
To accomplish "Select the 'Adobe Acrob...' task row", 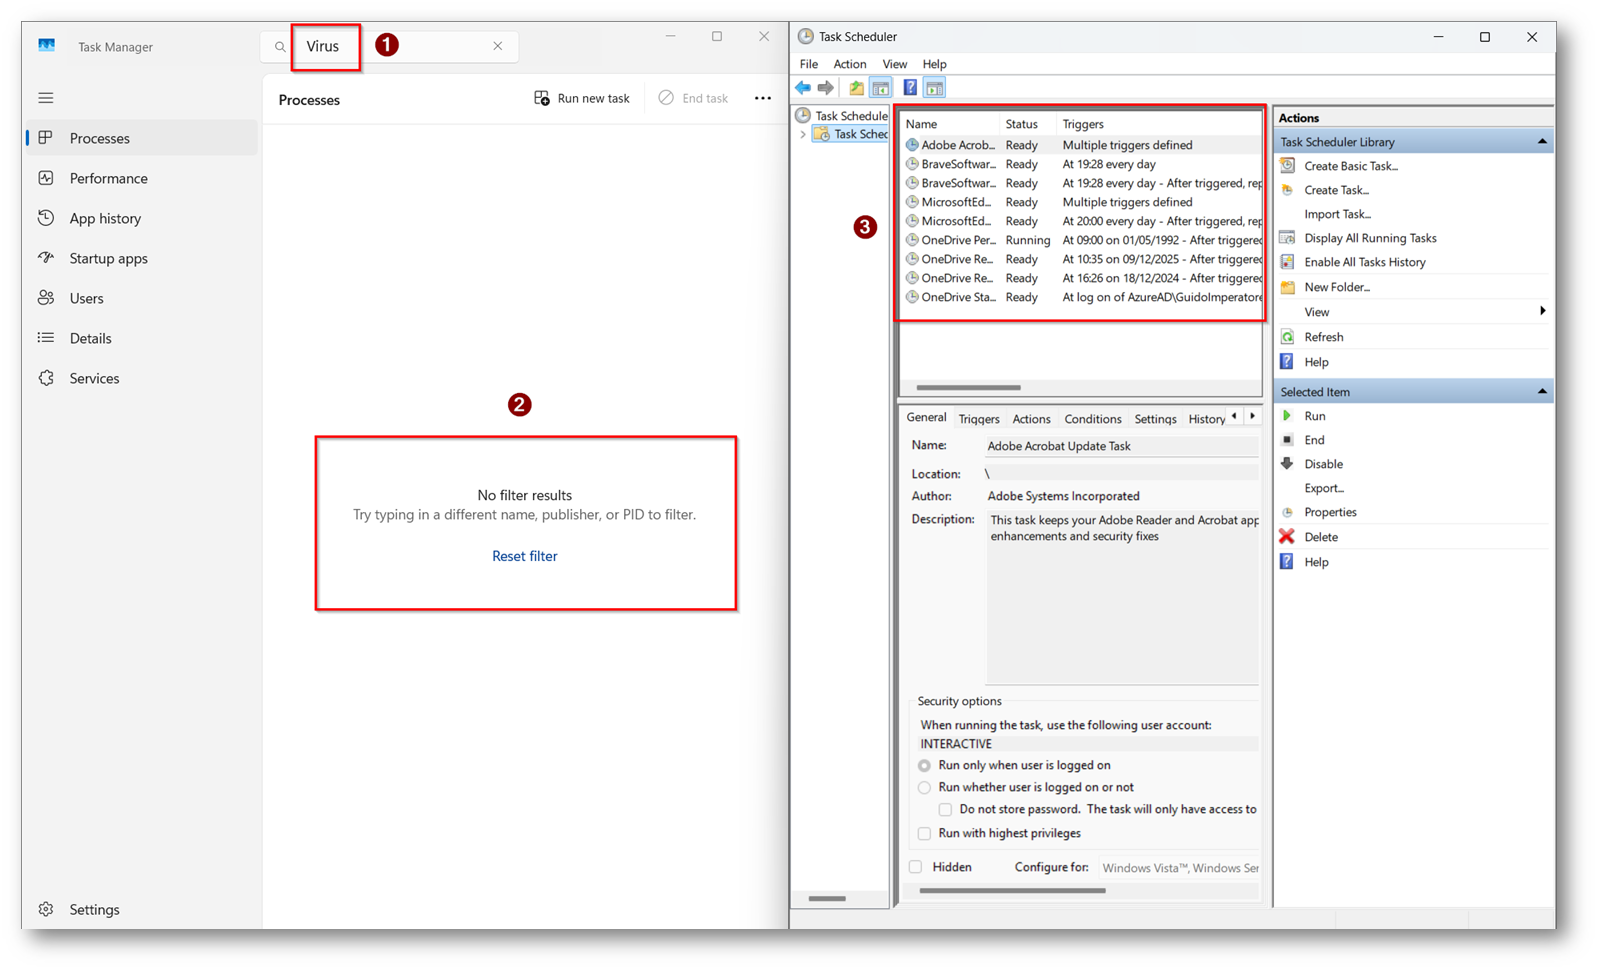I will tap(1083, 145).
